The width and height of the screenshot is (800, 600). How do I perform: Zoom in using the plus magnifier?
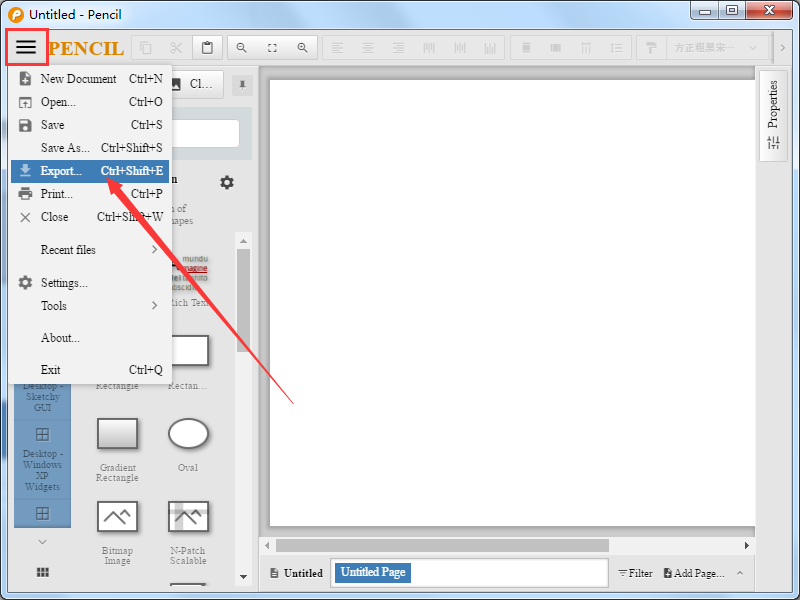point(303,48)
